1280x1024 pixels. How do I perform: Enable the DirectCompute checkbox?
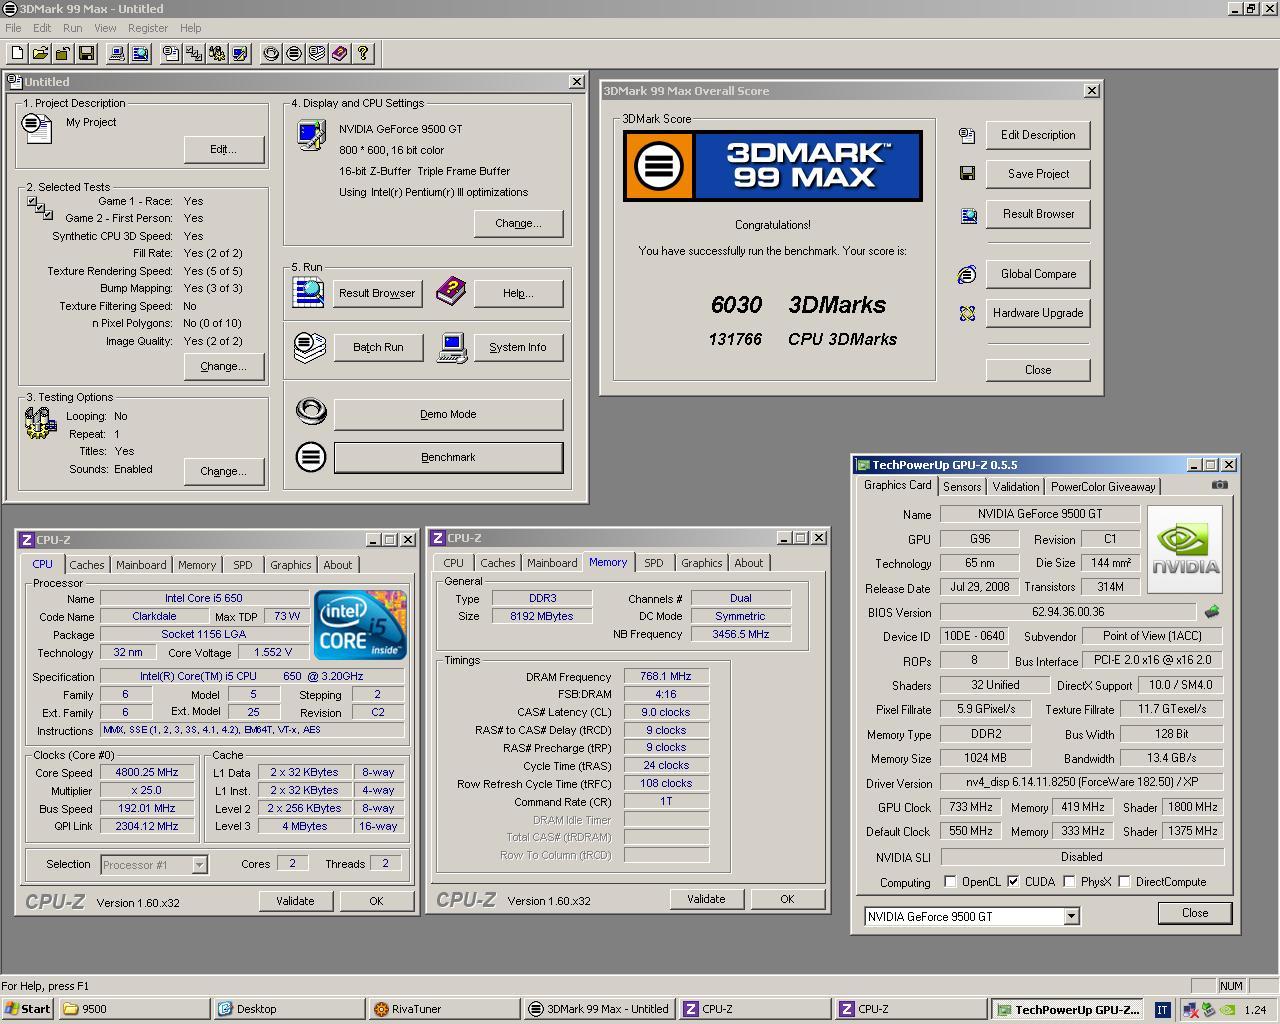(1124, 881)
